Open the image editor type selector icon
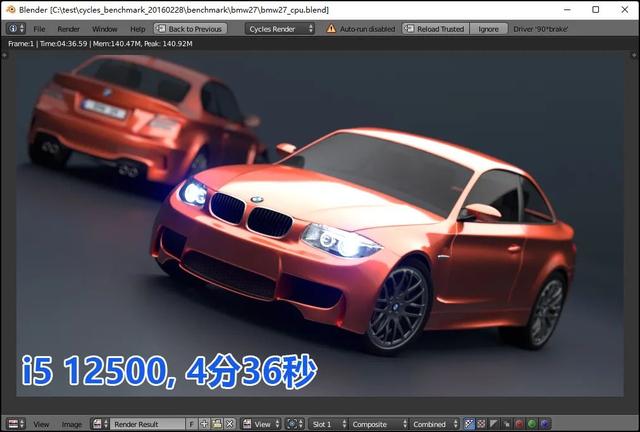640x432 pixels. (16, 424)
